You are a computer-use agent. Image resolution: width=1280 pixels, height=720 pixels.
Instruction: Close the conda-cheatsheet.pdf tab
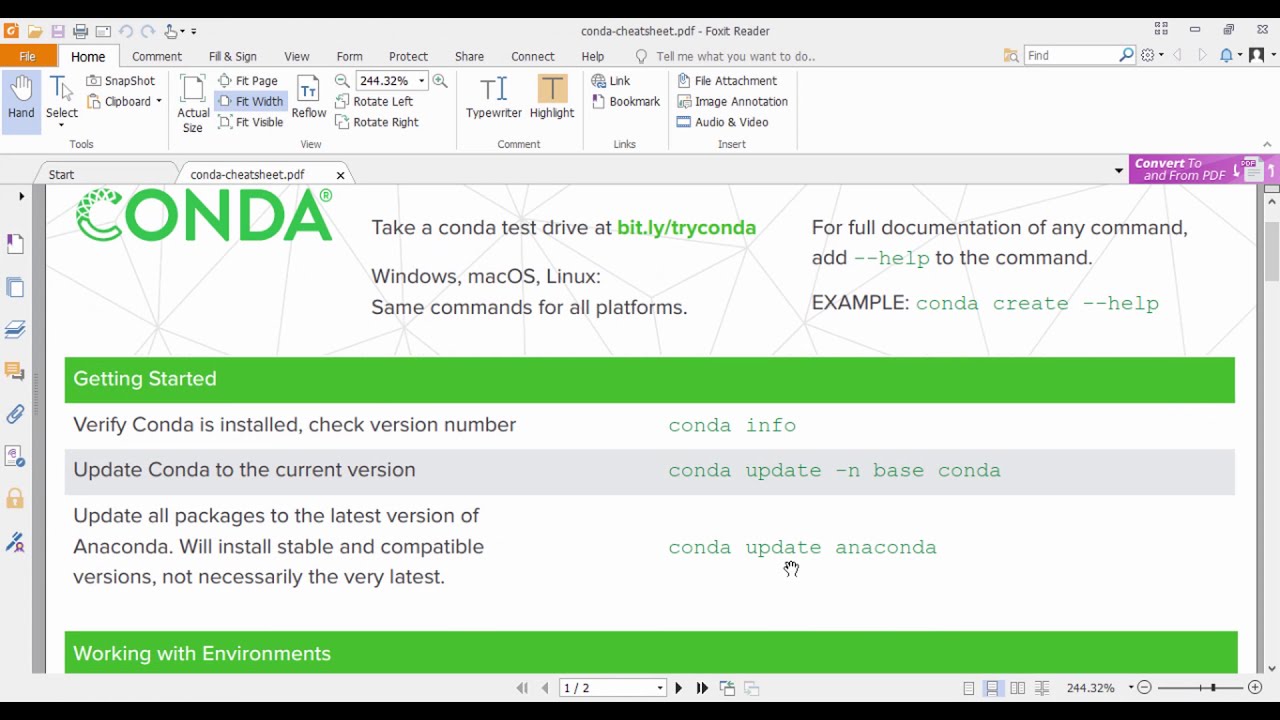[x=340, y=175]
